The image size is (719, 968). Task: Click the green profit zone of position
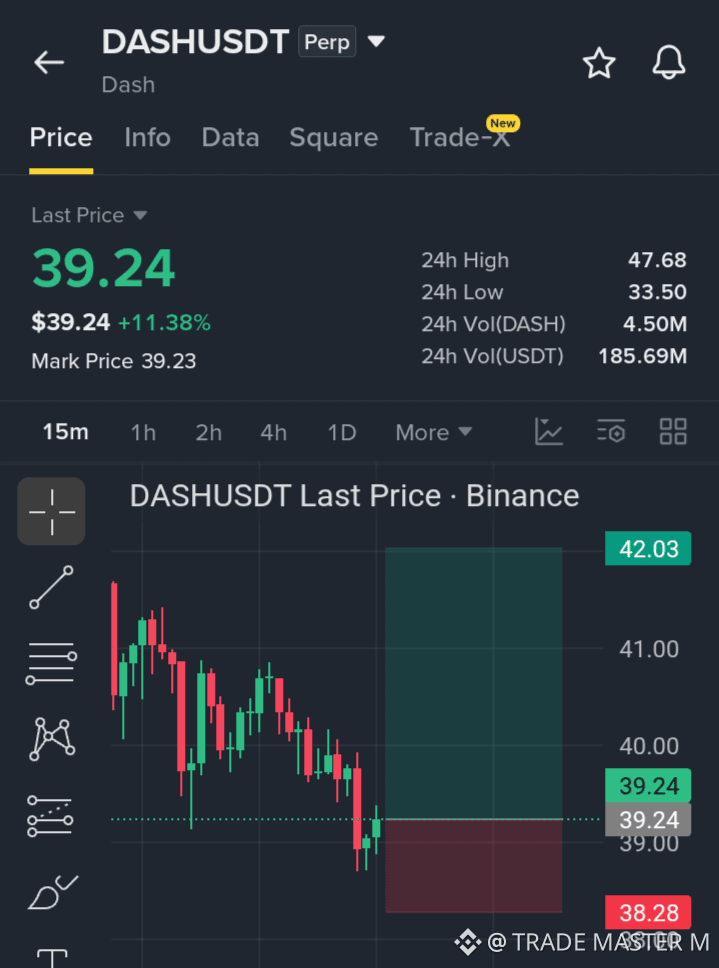point(473,683)
